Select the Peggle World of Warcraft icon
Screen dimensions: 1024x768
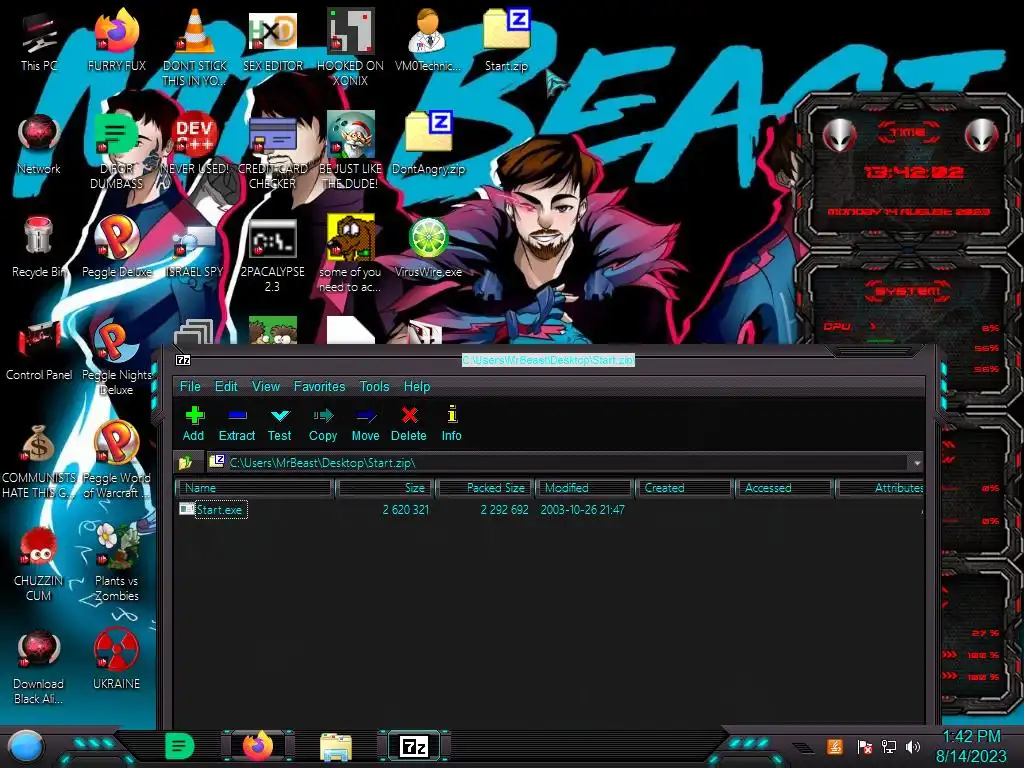point(116,461)
